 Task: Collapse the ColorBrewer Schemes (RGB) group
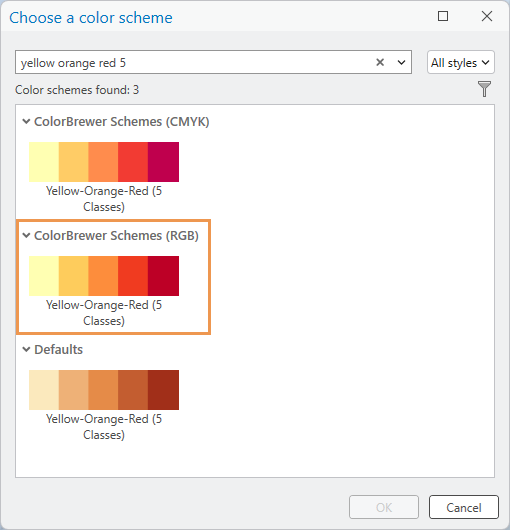point(26,235)
